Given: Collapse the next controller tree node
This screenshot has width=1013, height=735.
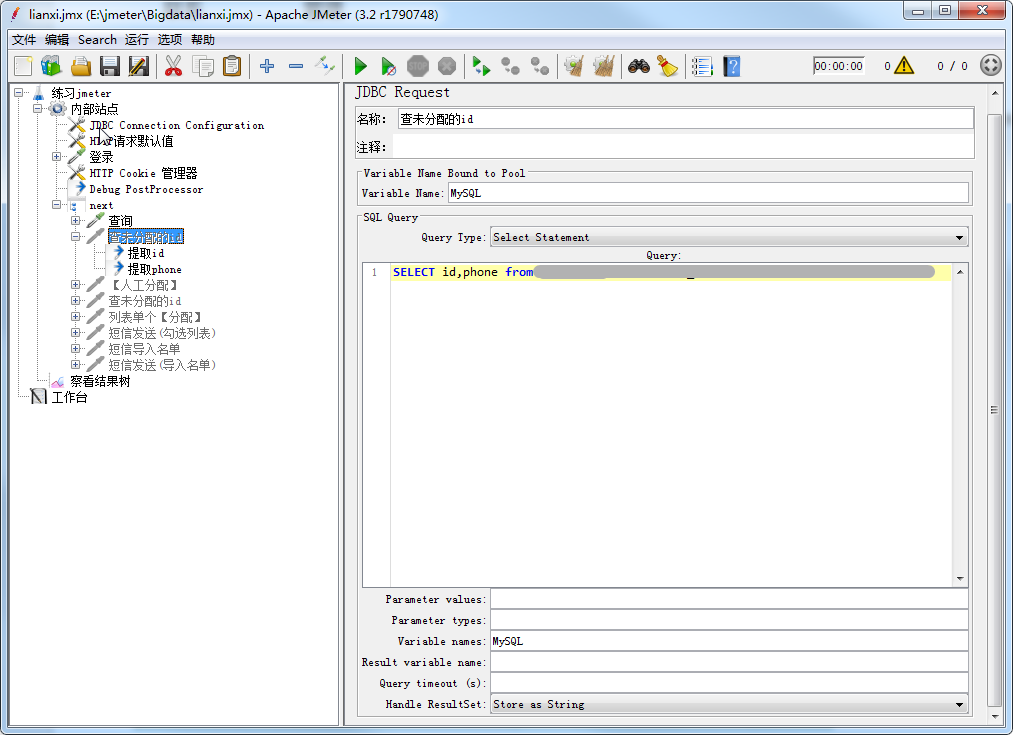Looking at the screenshot, I should pos(57,205).
